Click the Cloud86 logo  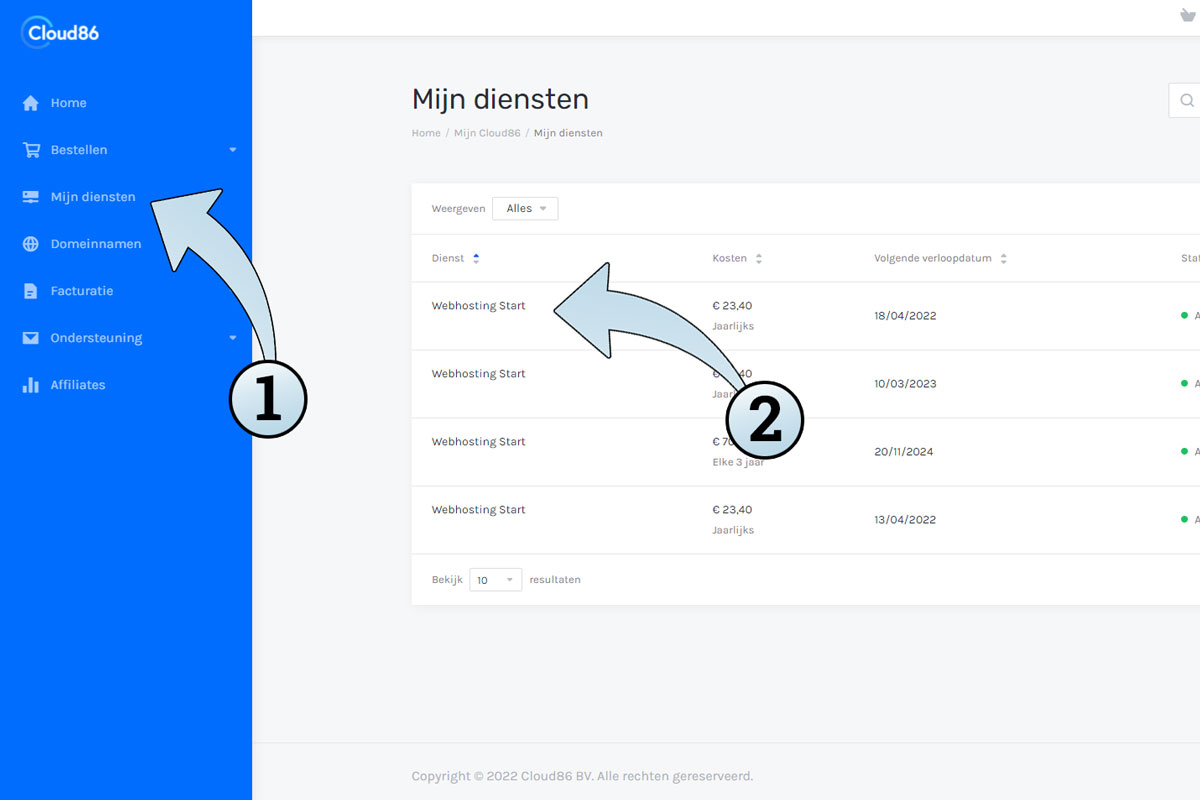pos(60,33)
